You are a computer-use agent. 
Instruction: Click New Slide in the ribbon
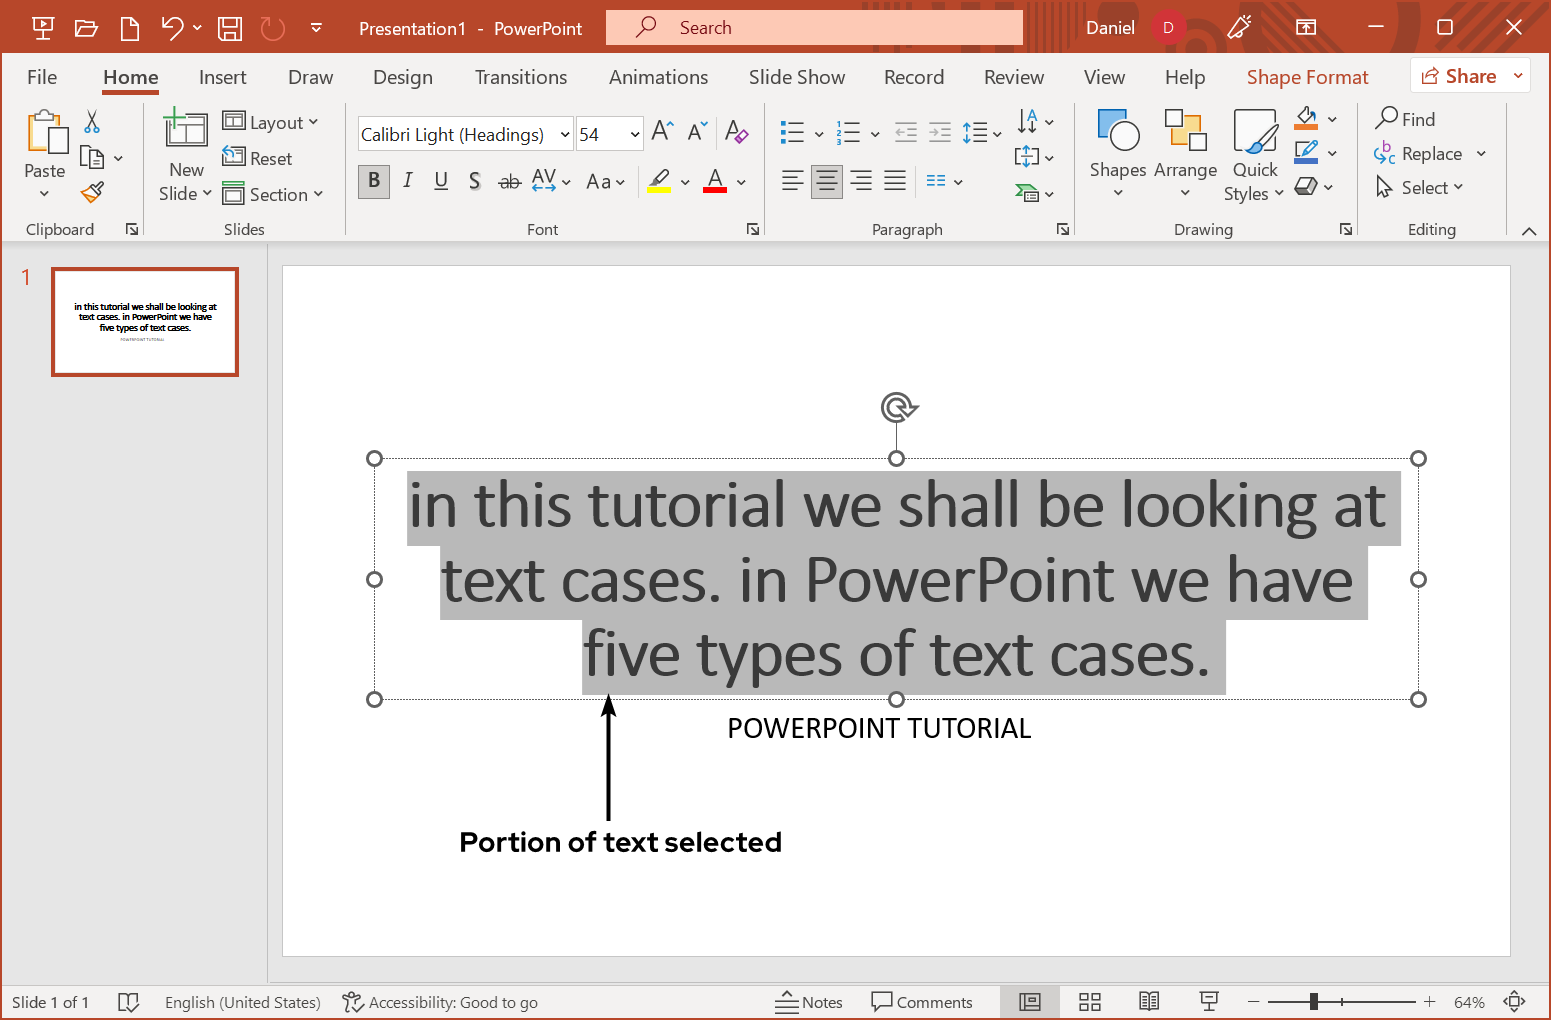point(184,152)
